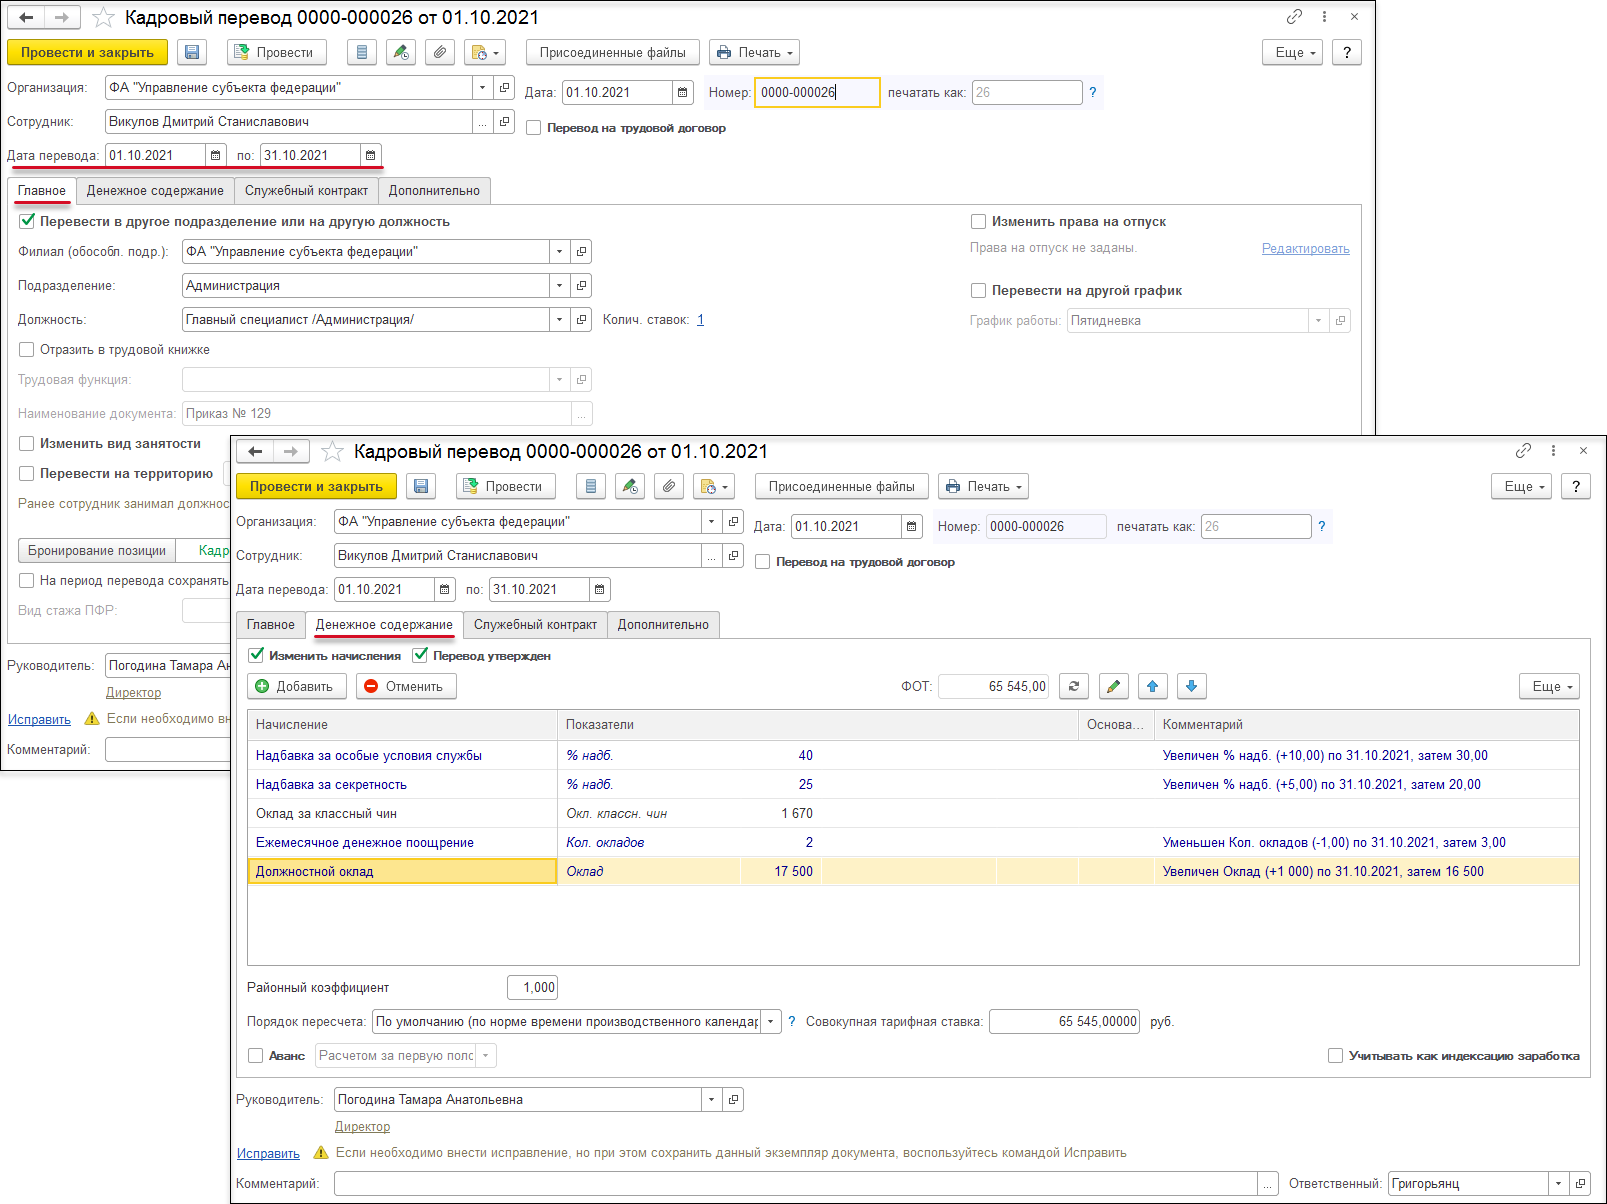Click the save diskette icon in front window
Image resolution: width=1607 pixels, height=1204 pixels.
[421, 486]
